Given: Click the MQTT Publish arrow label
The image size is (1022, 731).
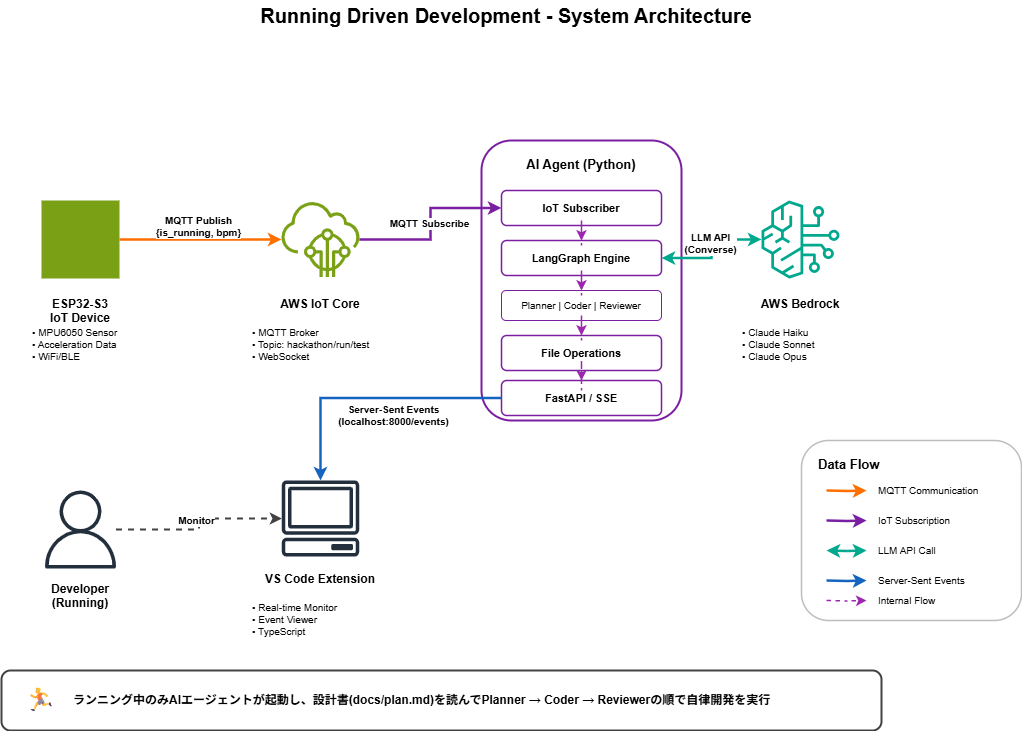Looking at the screenshot, I should (198, 227).
